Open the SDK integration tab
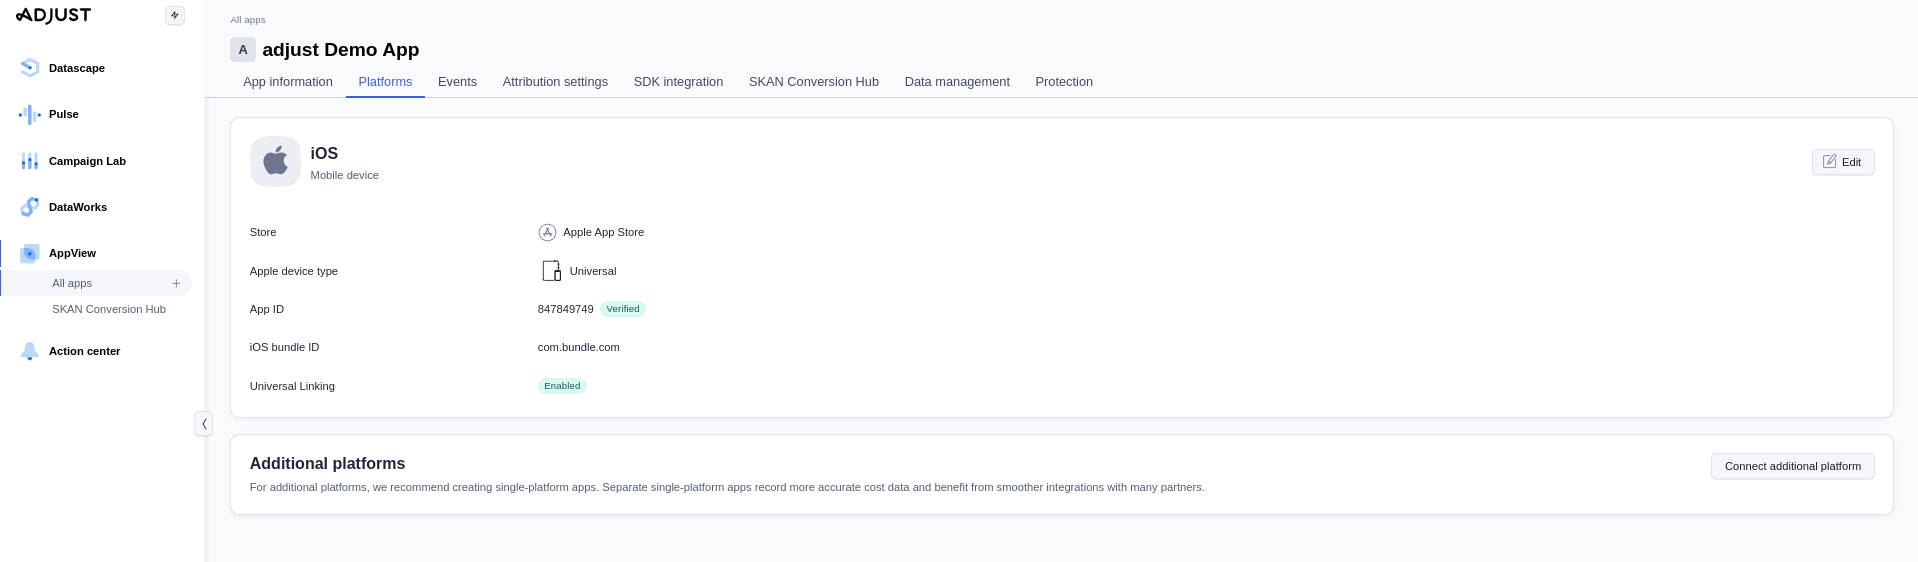The width and height of the screenshot is (1918, 562). click(678, 82)
